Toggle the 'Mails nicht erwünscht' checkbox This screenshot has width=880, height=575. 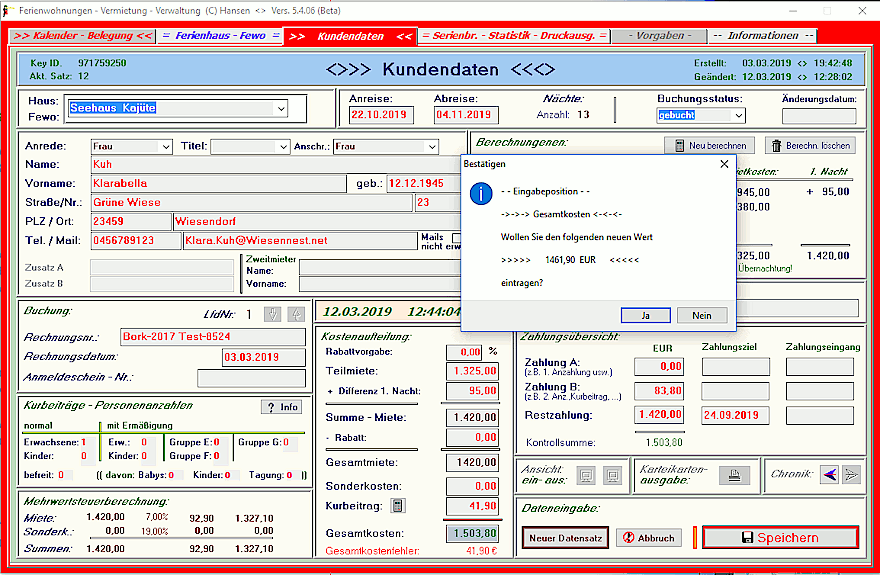[x=457, y=238]
